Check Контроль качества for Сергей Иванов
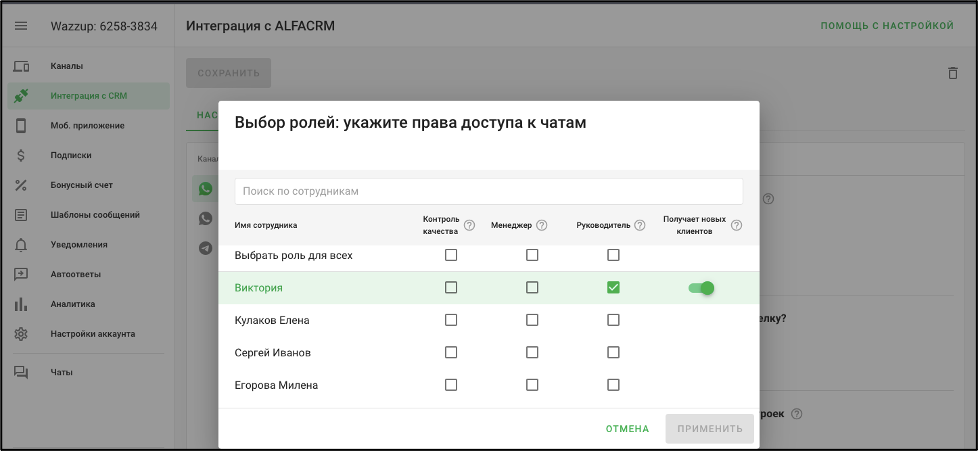Viewport: 979px width, 452px height. (x=451, y=352)
